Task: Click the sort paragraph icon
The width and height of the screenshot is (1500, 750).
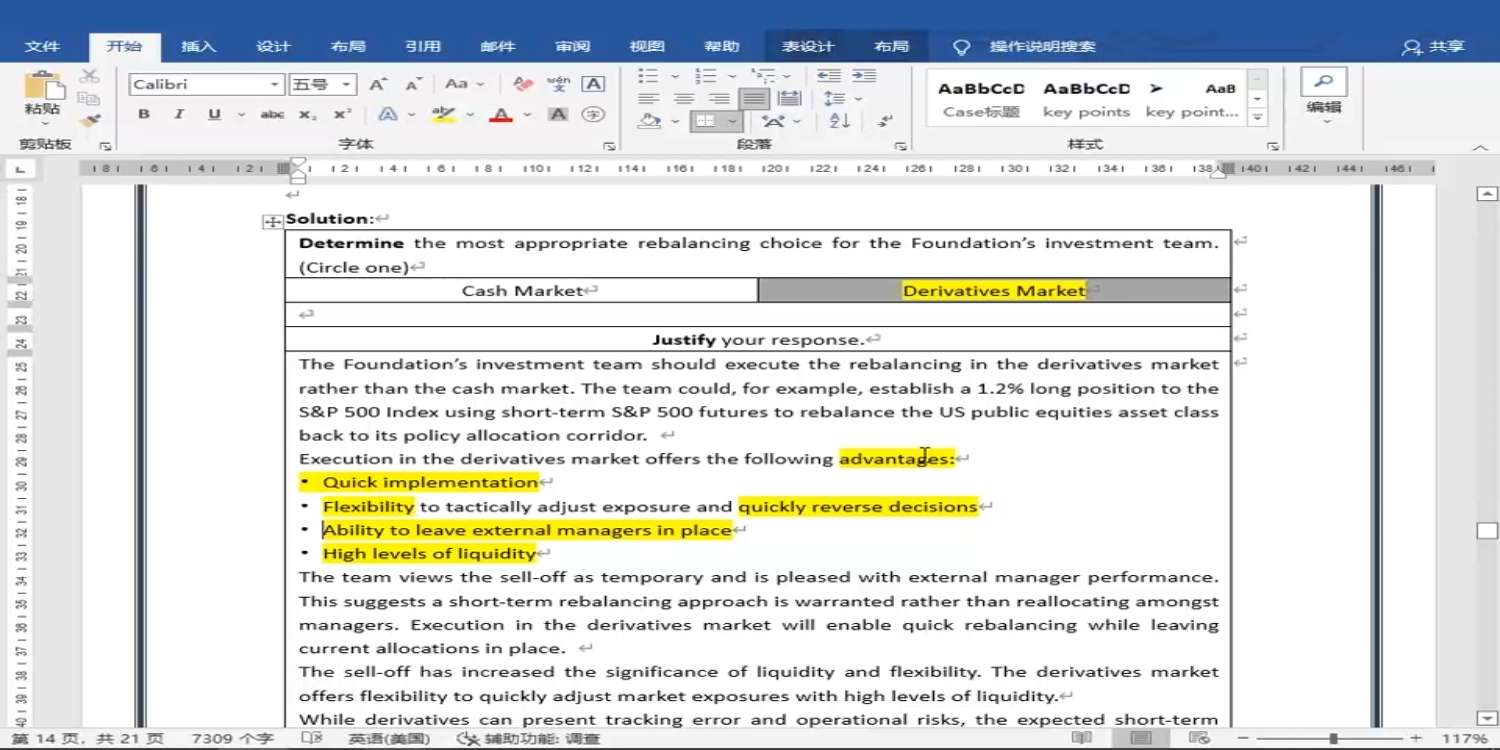Action: [839, 121]
